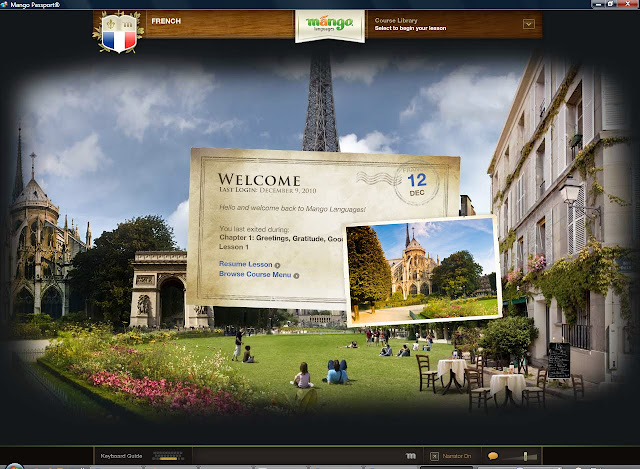Viewport: 640px width, 469px height.
Task: Click 'Select to begin your lesson' text
Action: click(410, 28)
